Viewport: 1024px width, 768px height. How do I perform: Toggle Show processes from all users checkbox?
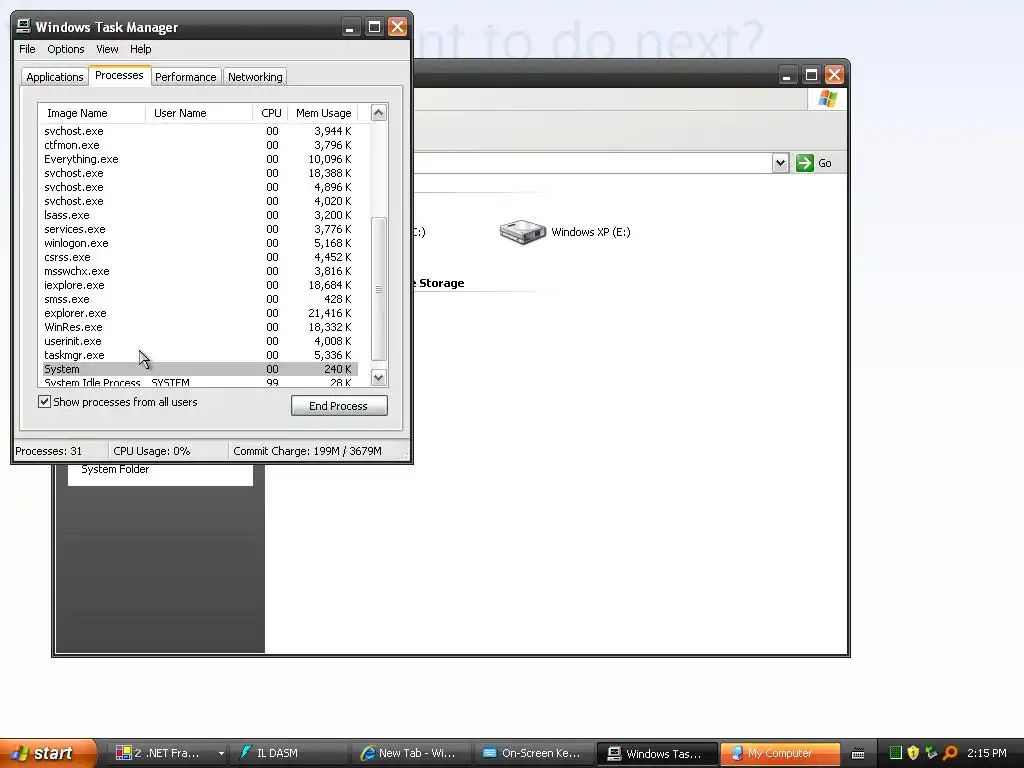point(44,402)
